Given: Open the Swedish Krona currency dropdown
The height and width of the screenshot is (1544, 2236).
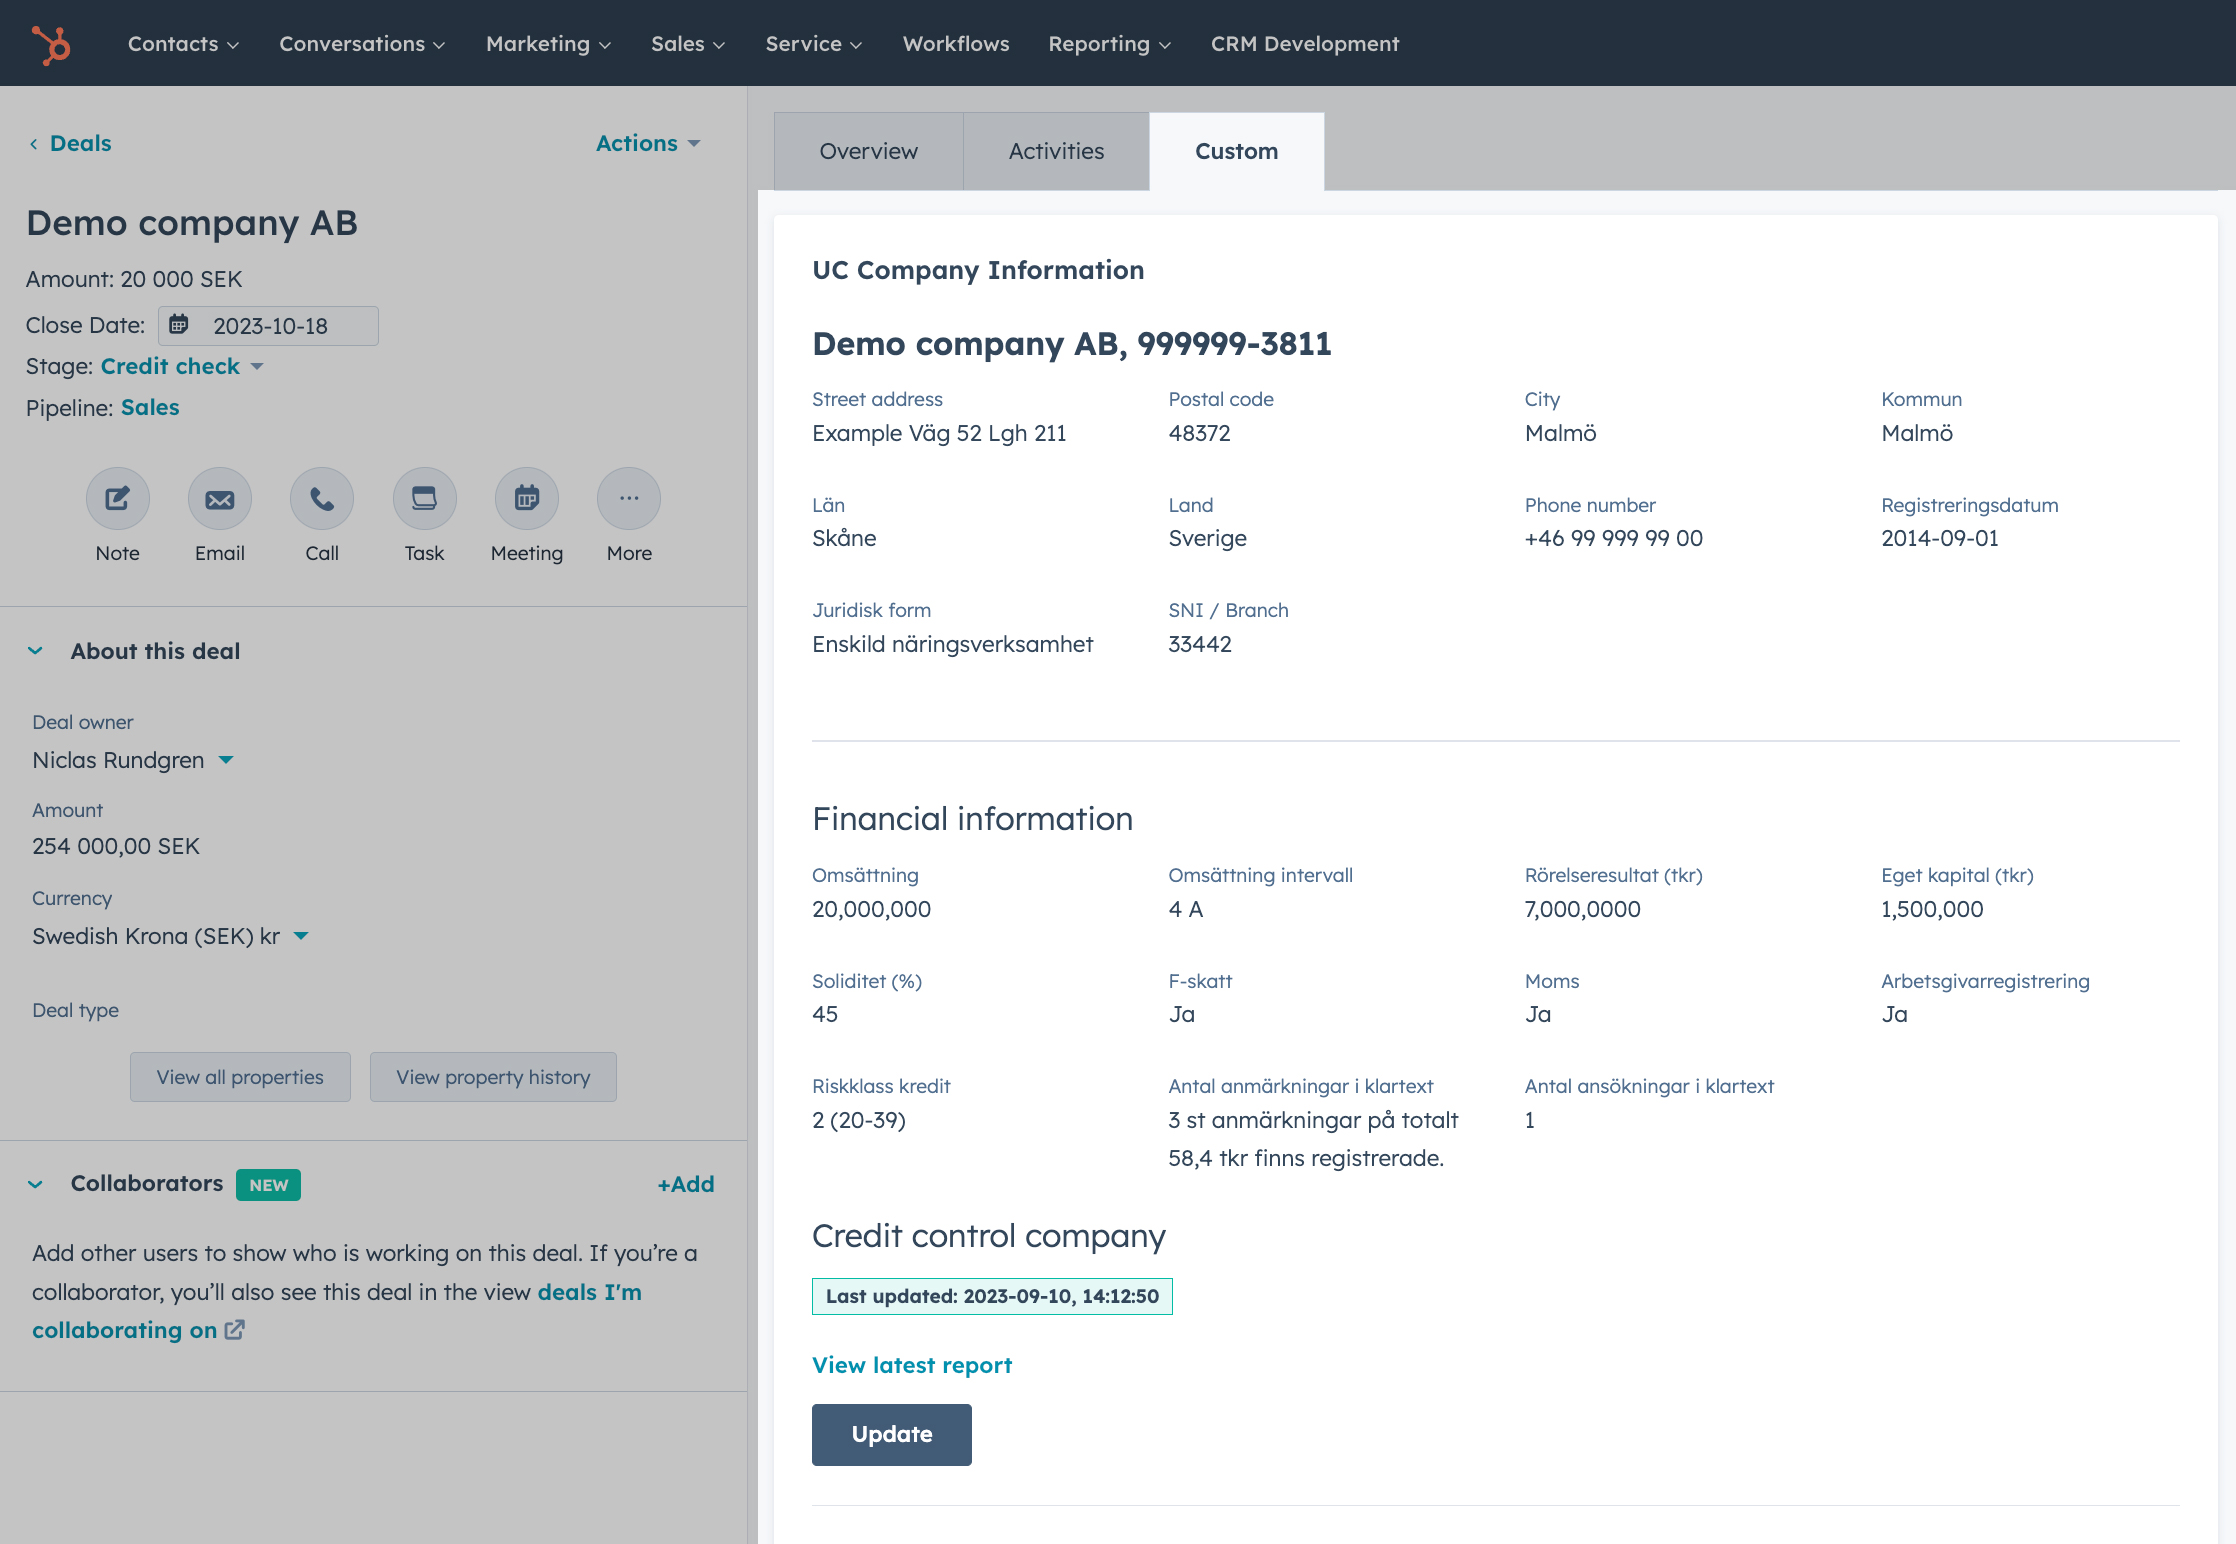Looking at the screenshot, I should [301, 936].
